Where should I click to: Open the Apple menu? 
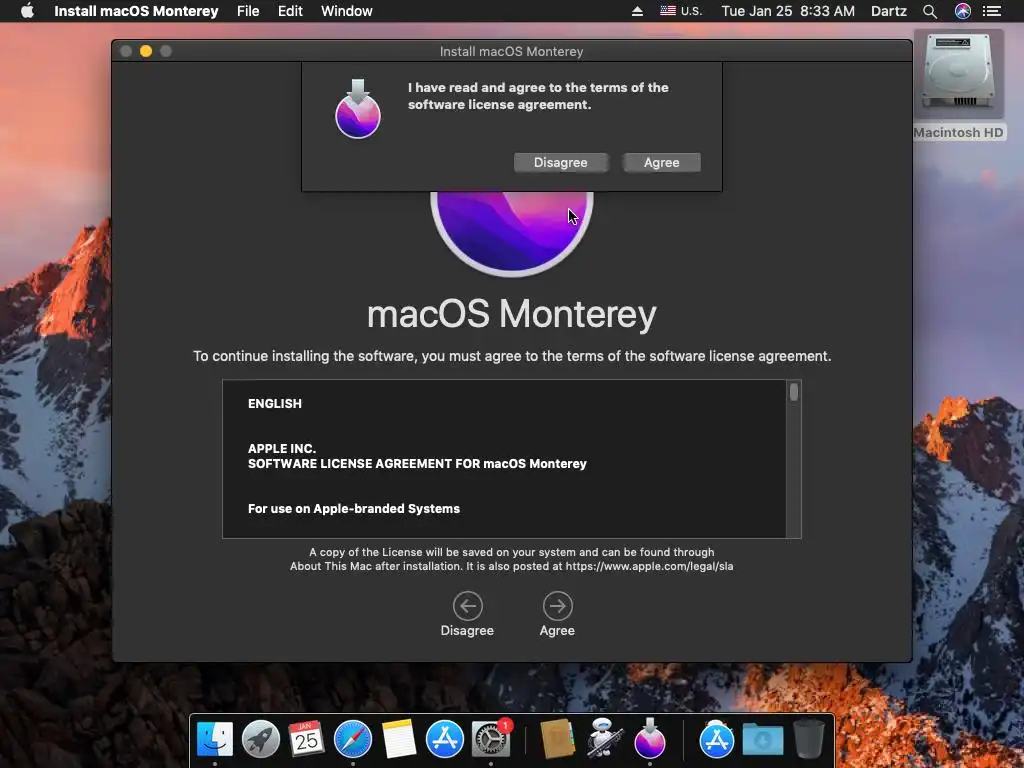click(27, 11)
